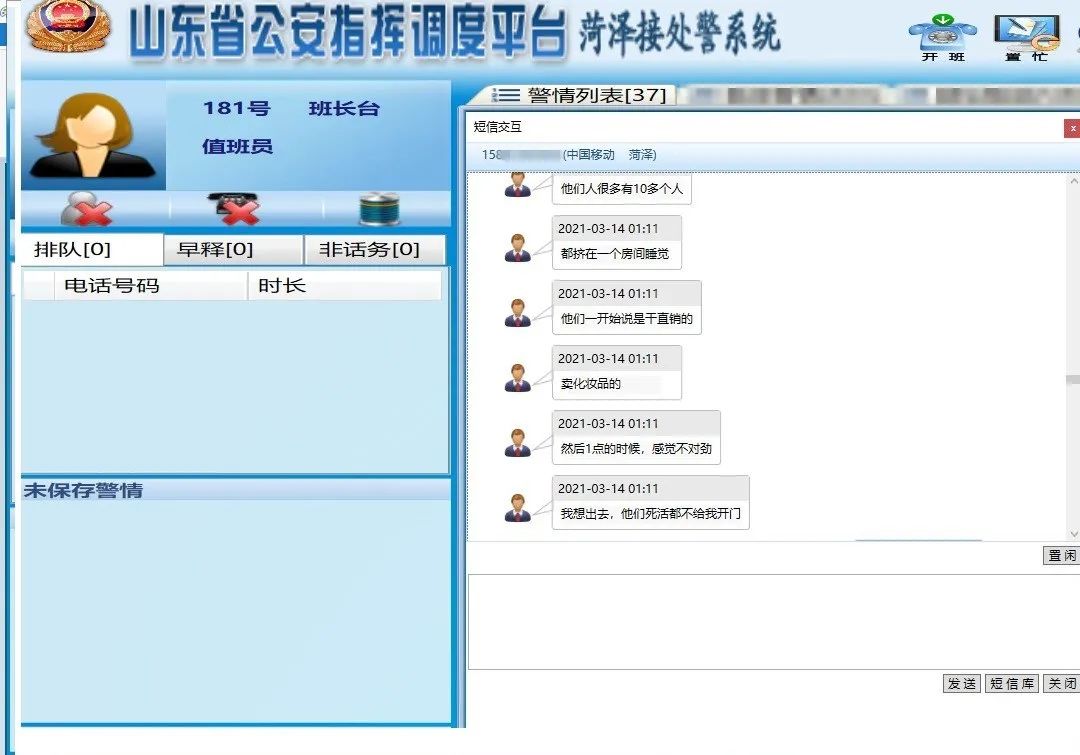Image resolution: width=1080 pixels, height=755 pixels.
Task: Click the list icon beside 警情列表
Action: click(x=509, y=96)
